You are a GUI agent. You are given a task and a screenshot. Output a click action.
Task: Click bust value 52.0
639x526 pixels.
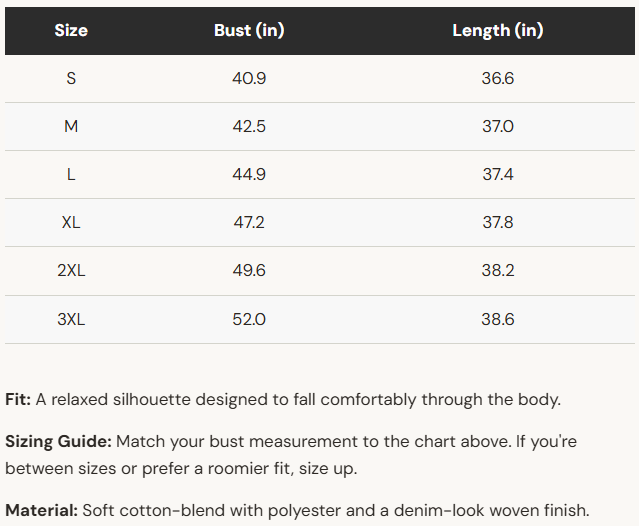click(249, 319)
